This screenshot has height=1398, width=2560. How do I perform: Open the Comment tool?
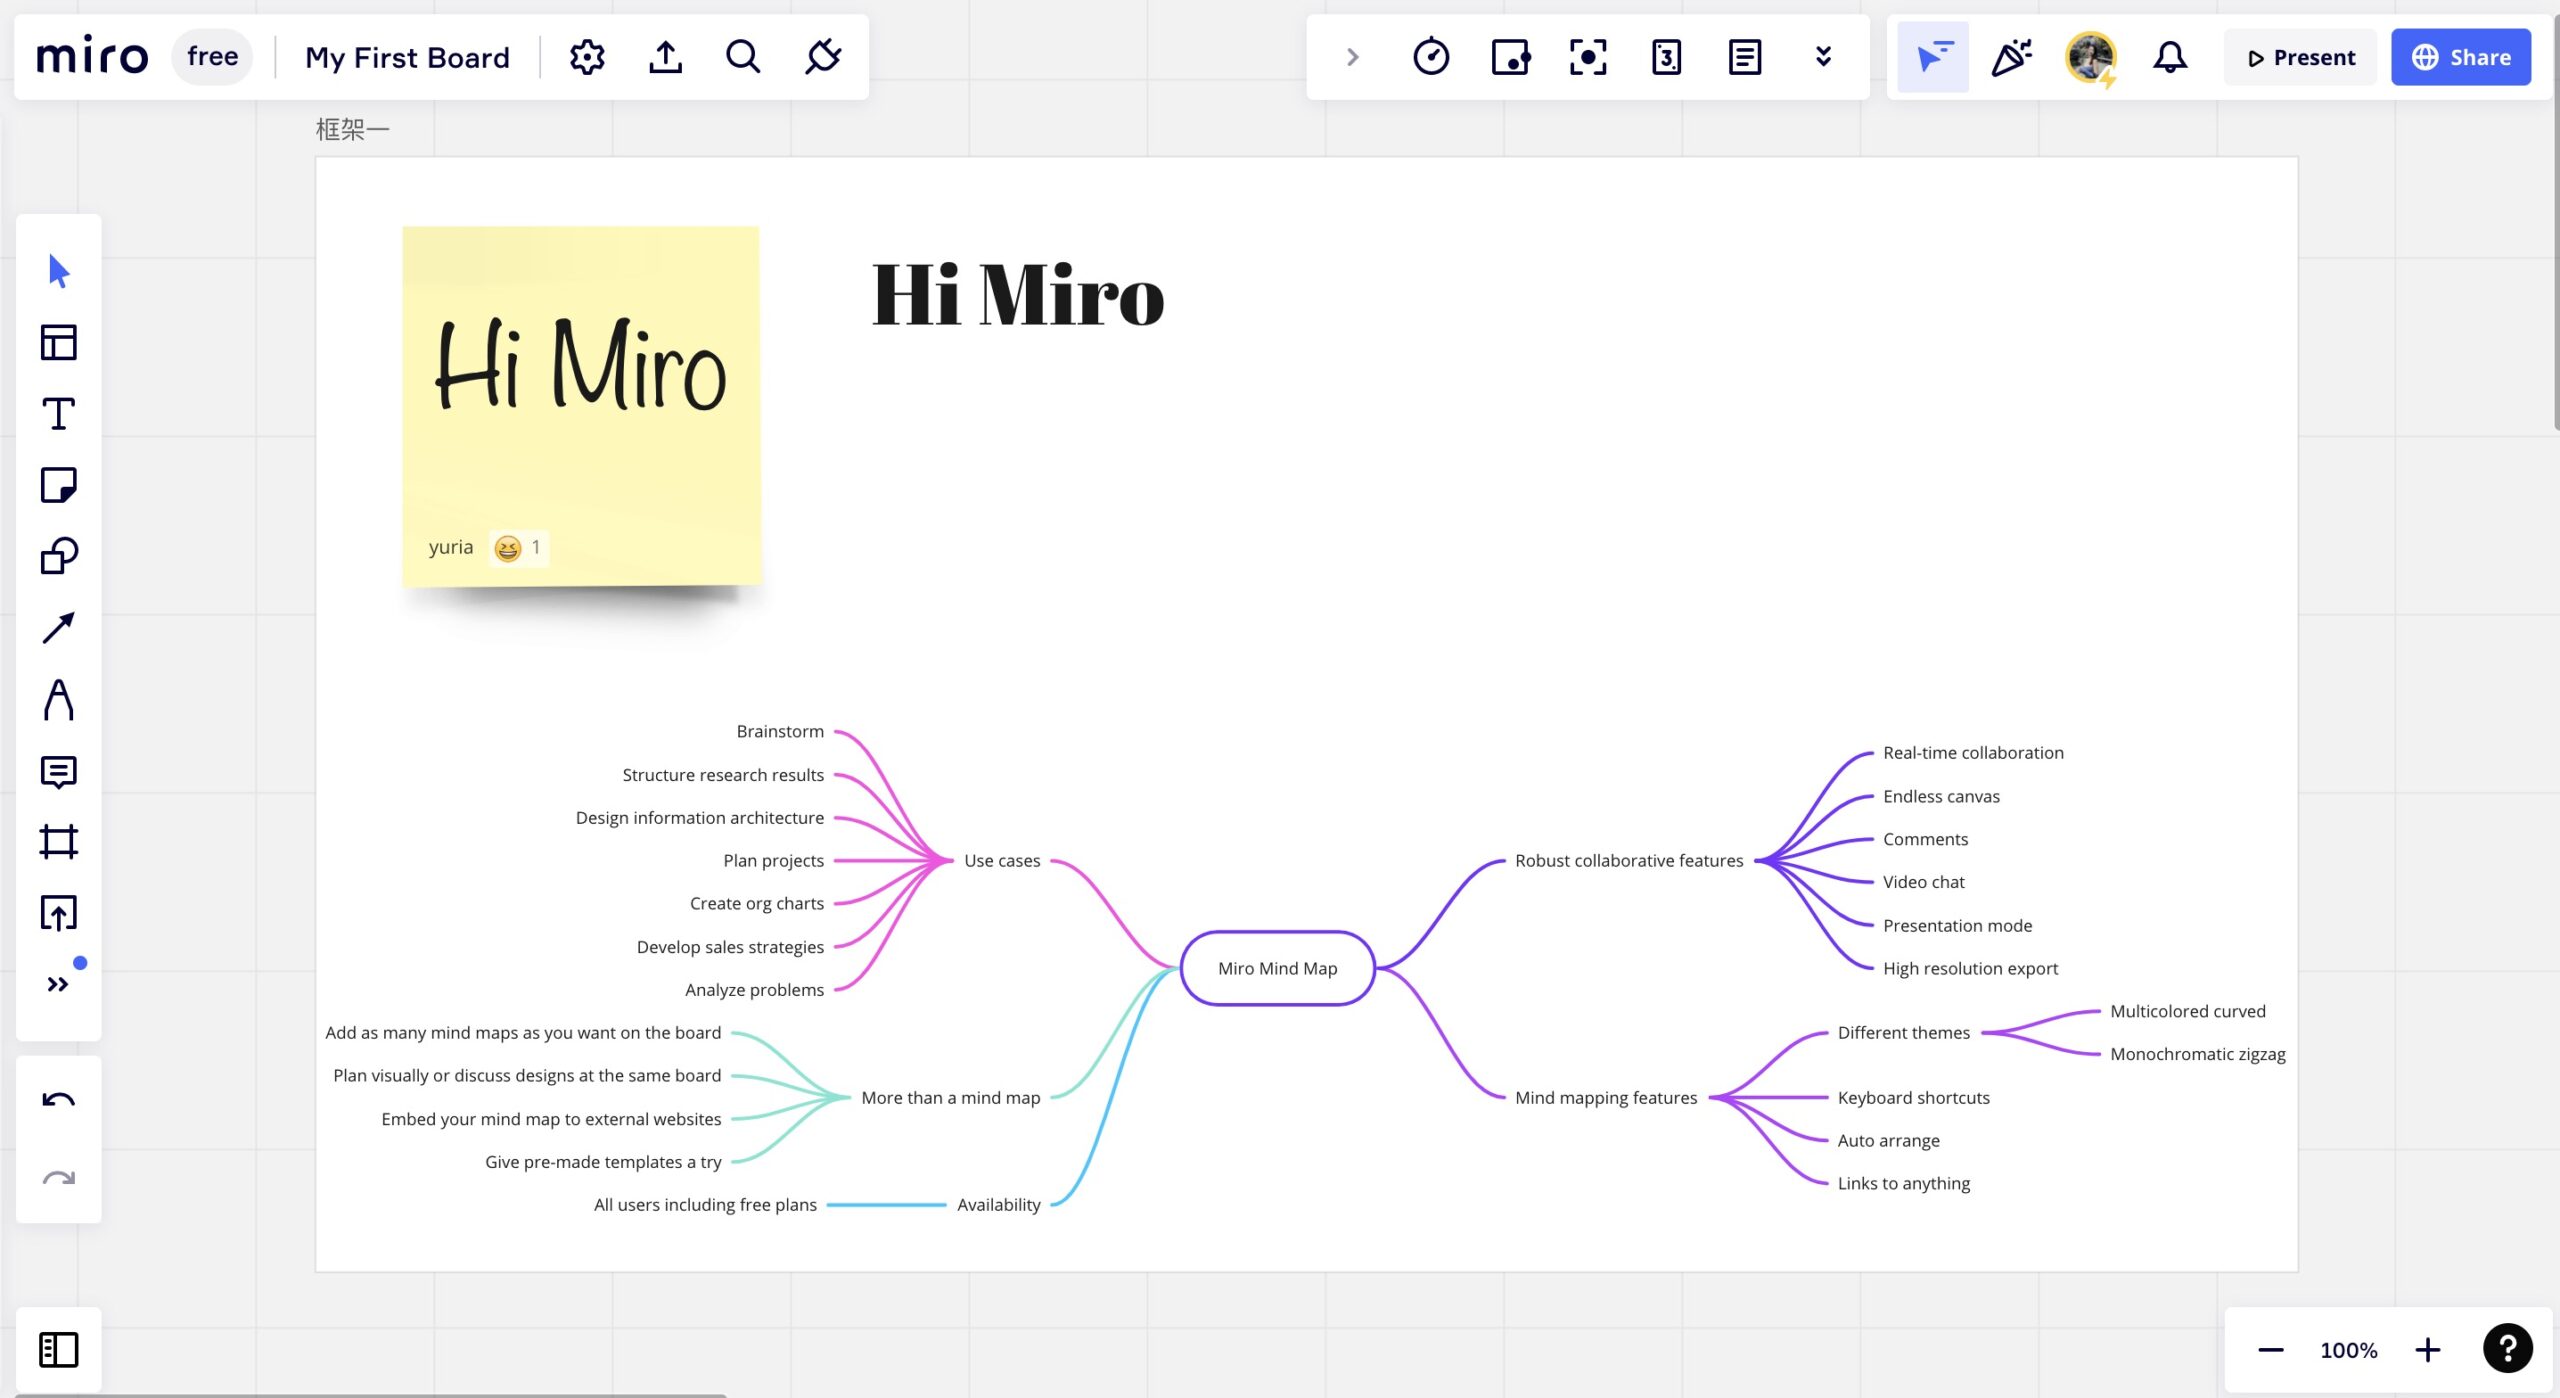[x=58, y=771]
